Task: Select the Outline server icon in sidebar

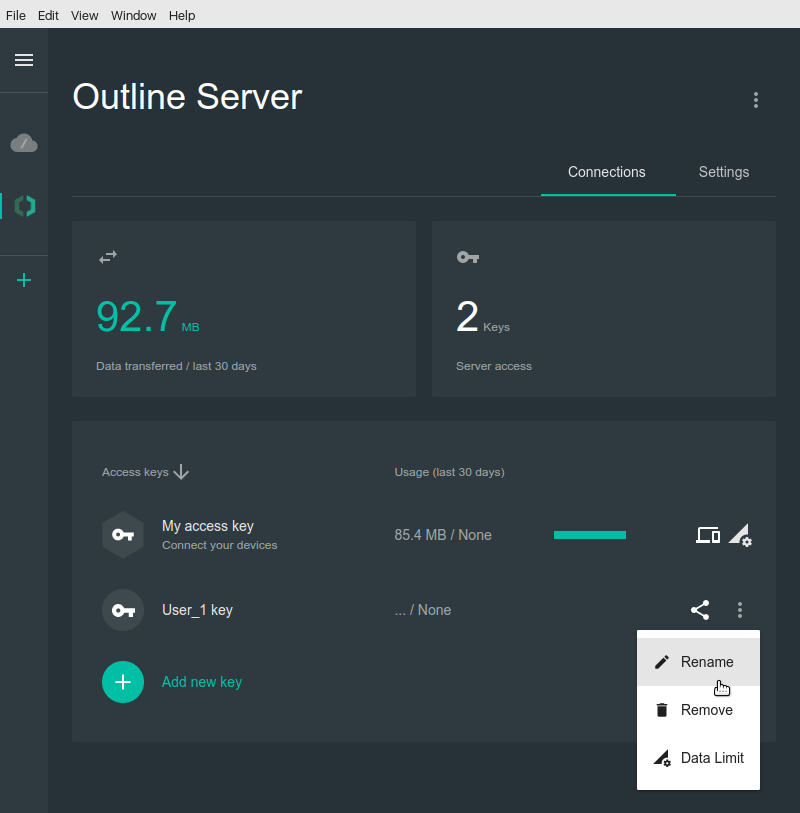Action: pyautogui.click(x=24, y=206)
